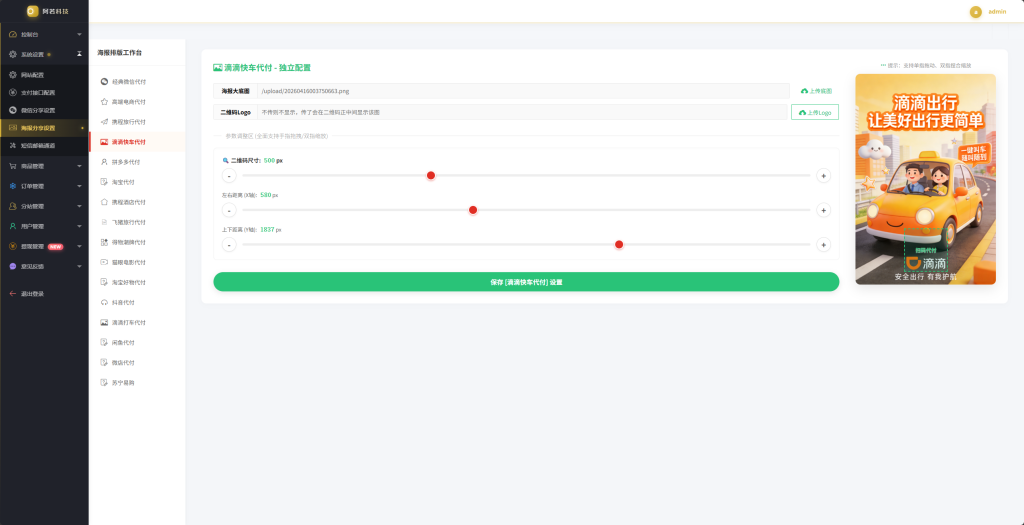The width and height of the screenshot is (1024, 525).
Task: Open the 网站配置 submenu item
Action: pos(44,75)
